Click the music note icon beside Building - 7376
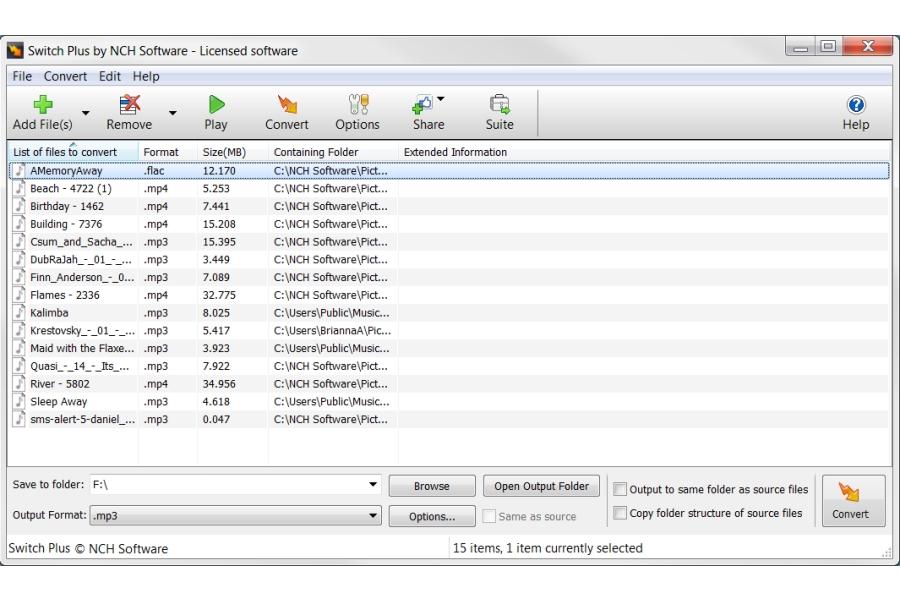 (20, 223)
